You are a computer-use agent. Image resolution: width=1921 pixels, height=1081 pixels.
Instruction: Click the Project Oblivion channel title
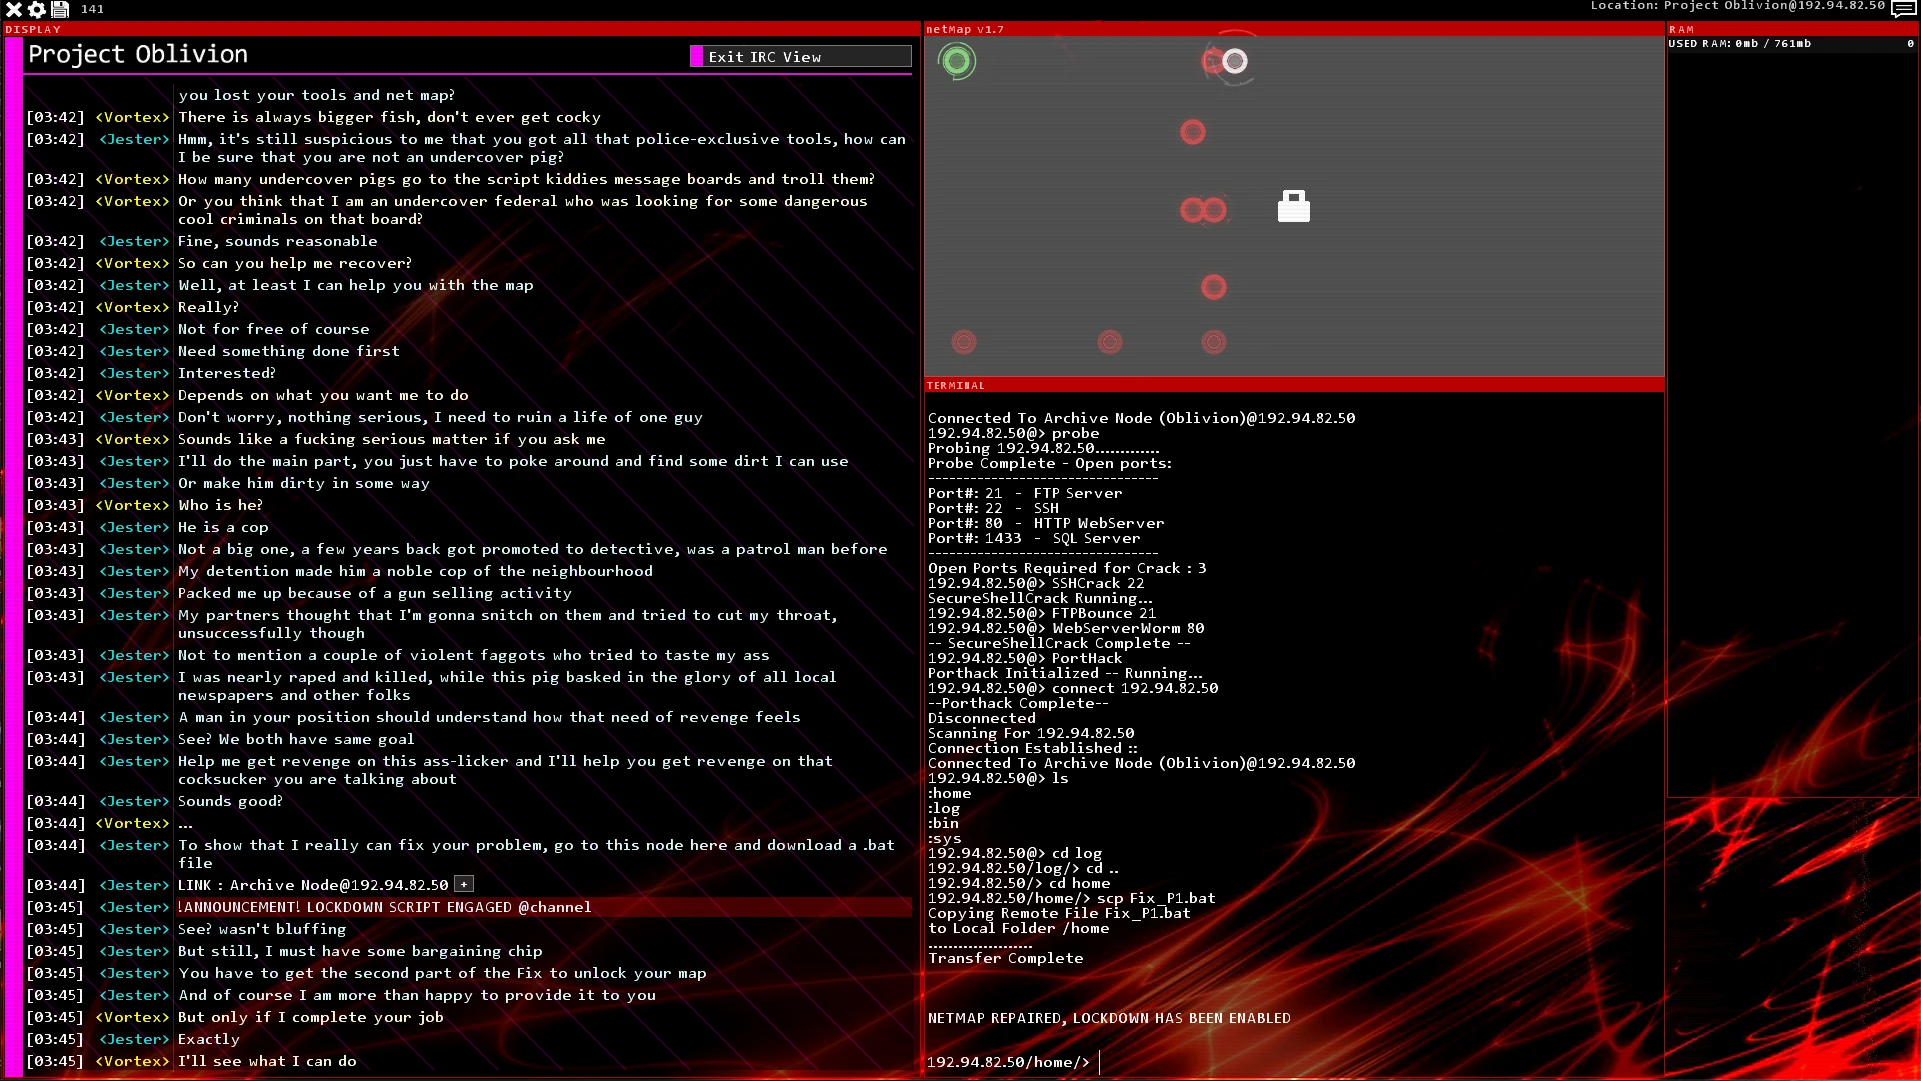pos(138,54)
